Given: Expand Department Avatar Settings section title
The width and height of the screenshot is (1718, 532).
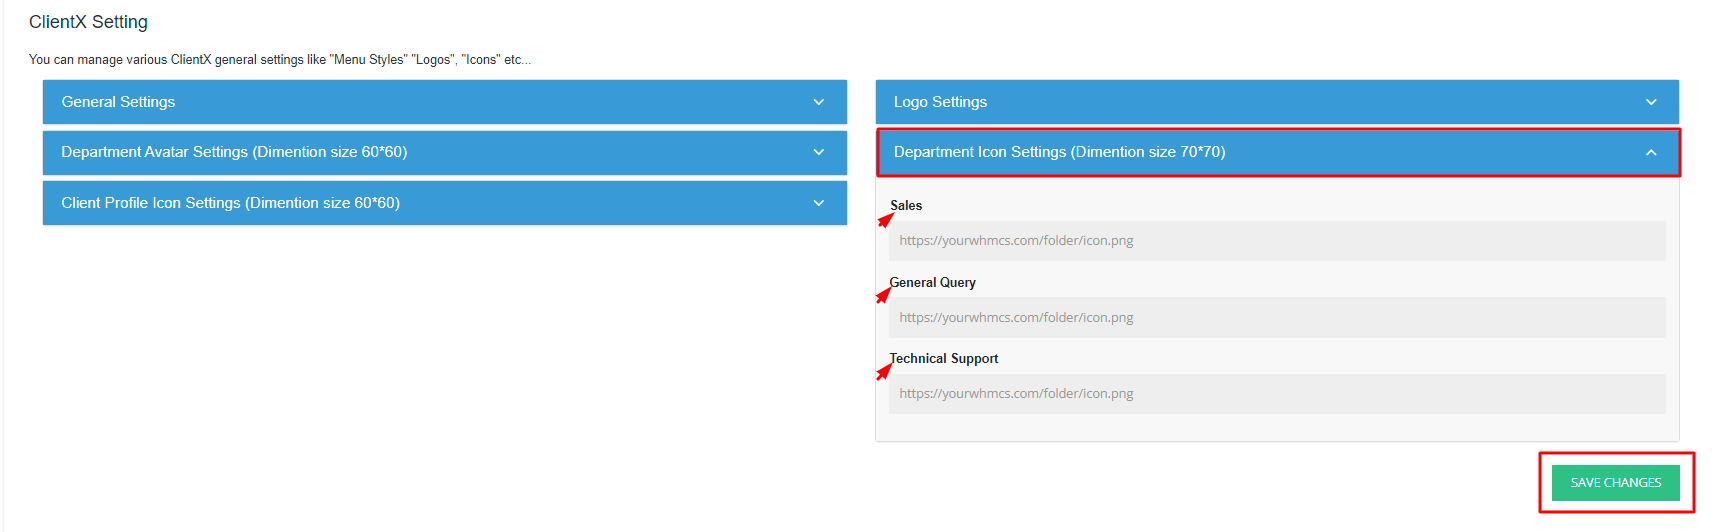Looking at the screenshot, I should [x=234, y=152].
